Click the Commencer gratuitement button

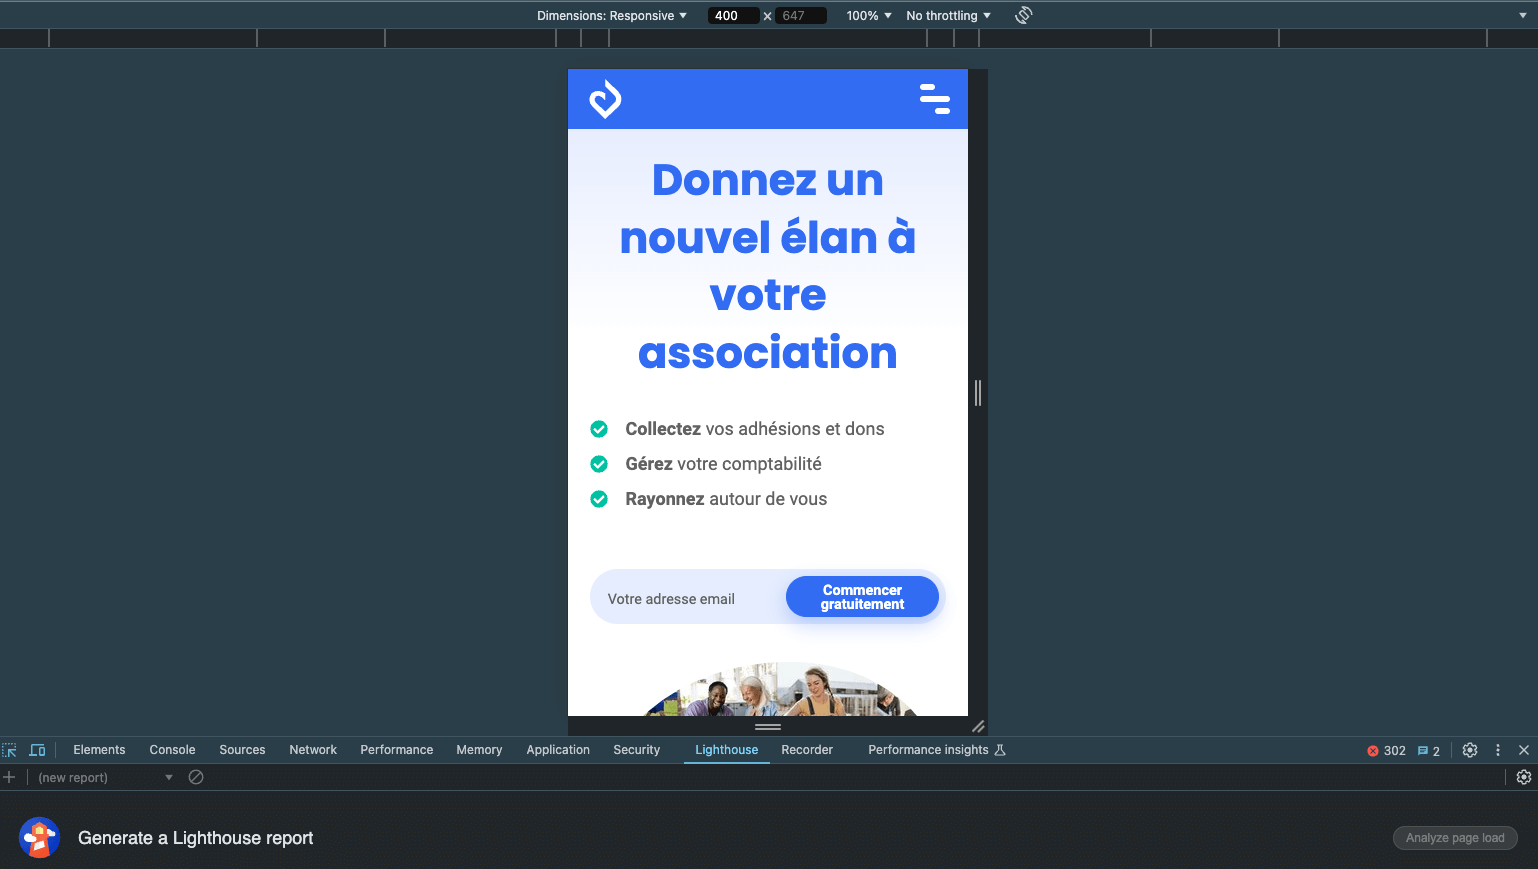[x=861, y=596]
